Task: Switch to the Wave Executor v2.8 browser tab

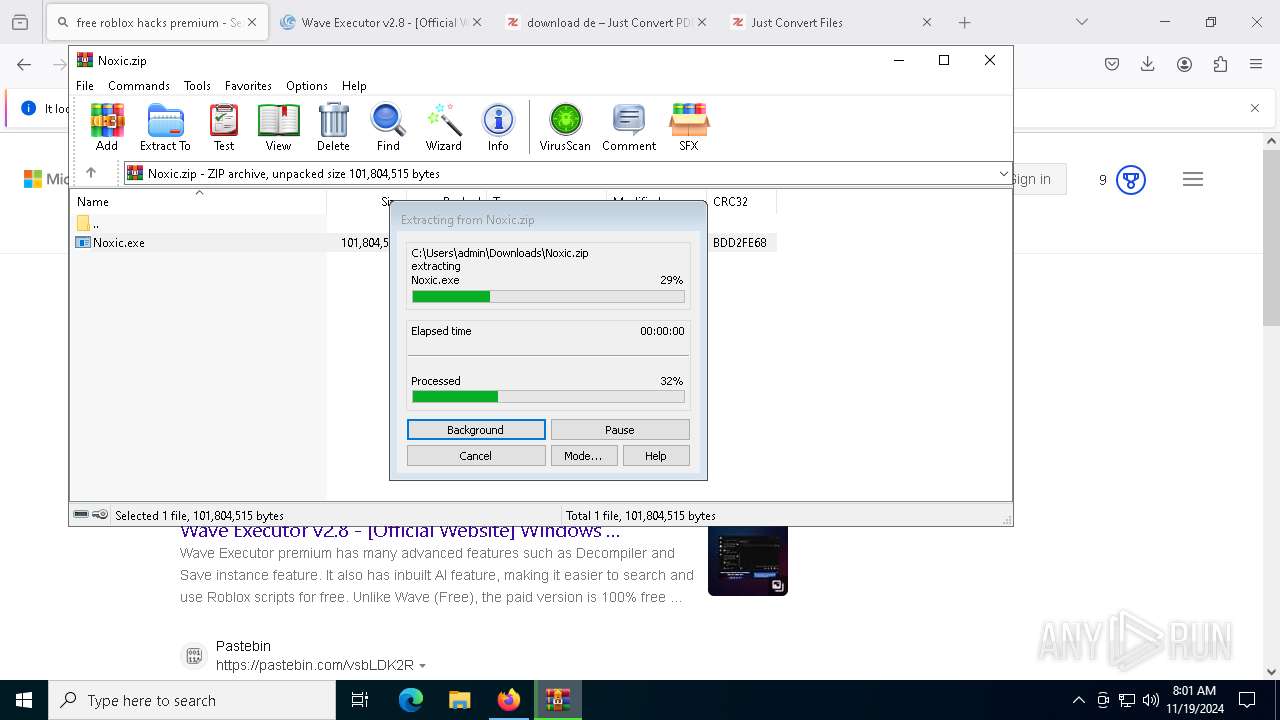Action: [380, 22]
